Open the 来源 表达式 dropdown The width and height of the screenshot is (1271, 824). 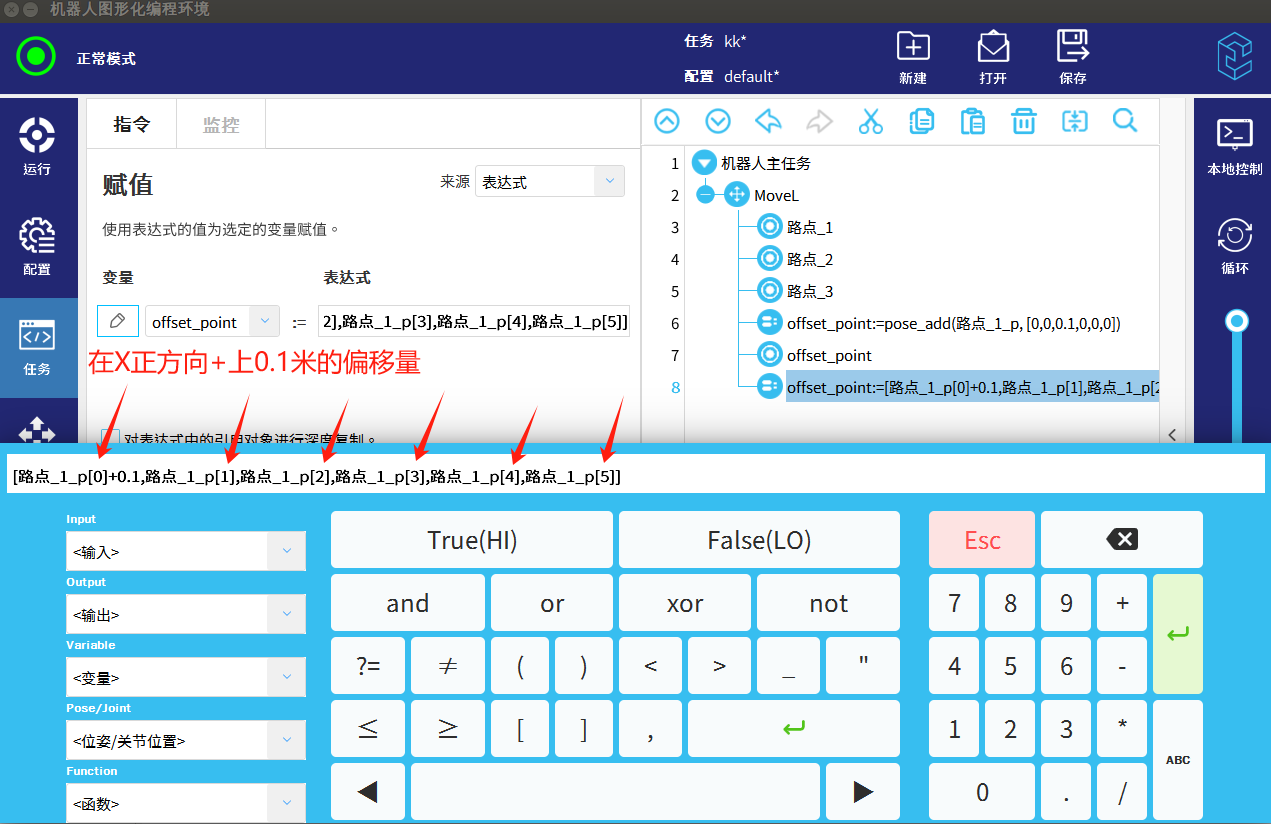pos(549,182)
